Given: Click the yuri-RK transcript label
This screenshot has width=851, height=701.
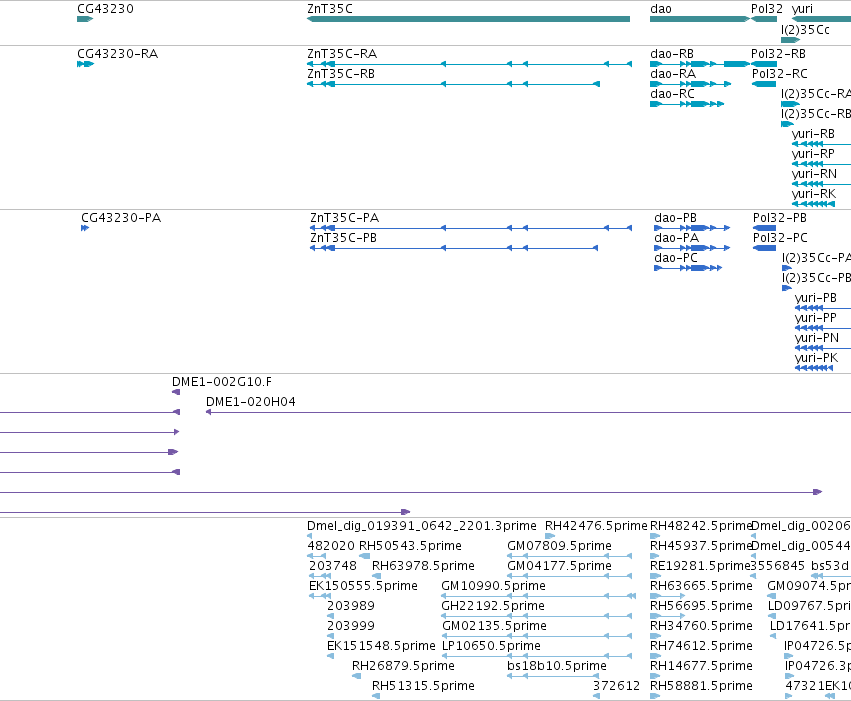Looking at the screenshot, I should click(x=814, y=194).
